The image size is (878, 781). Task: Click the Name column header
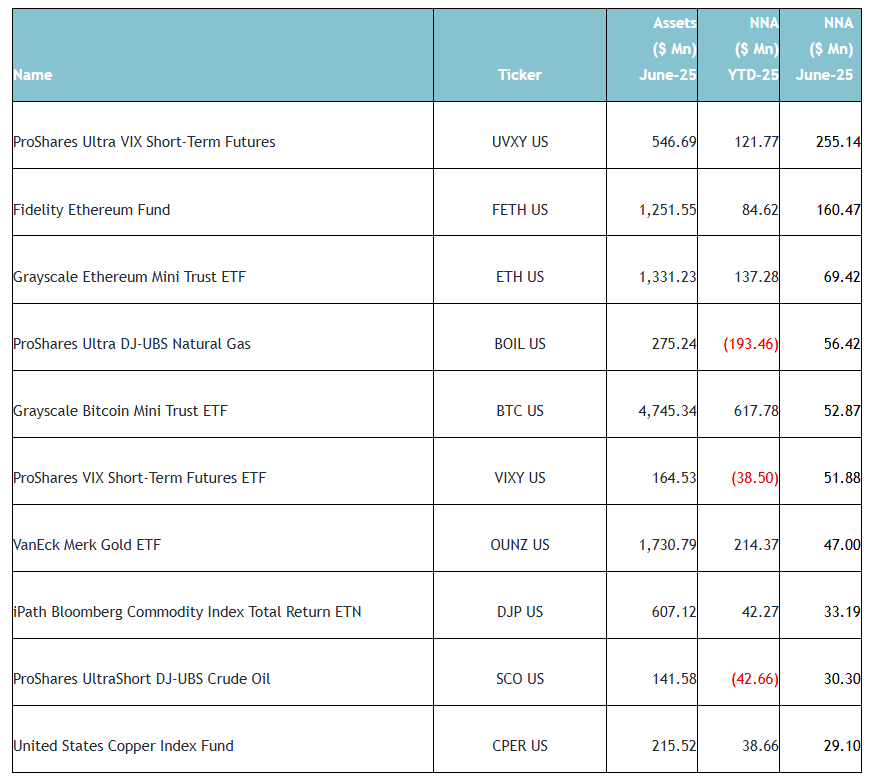[x=33, y=75]
